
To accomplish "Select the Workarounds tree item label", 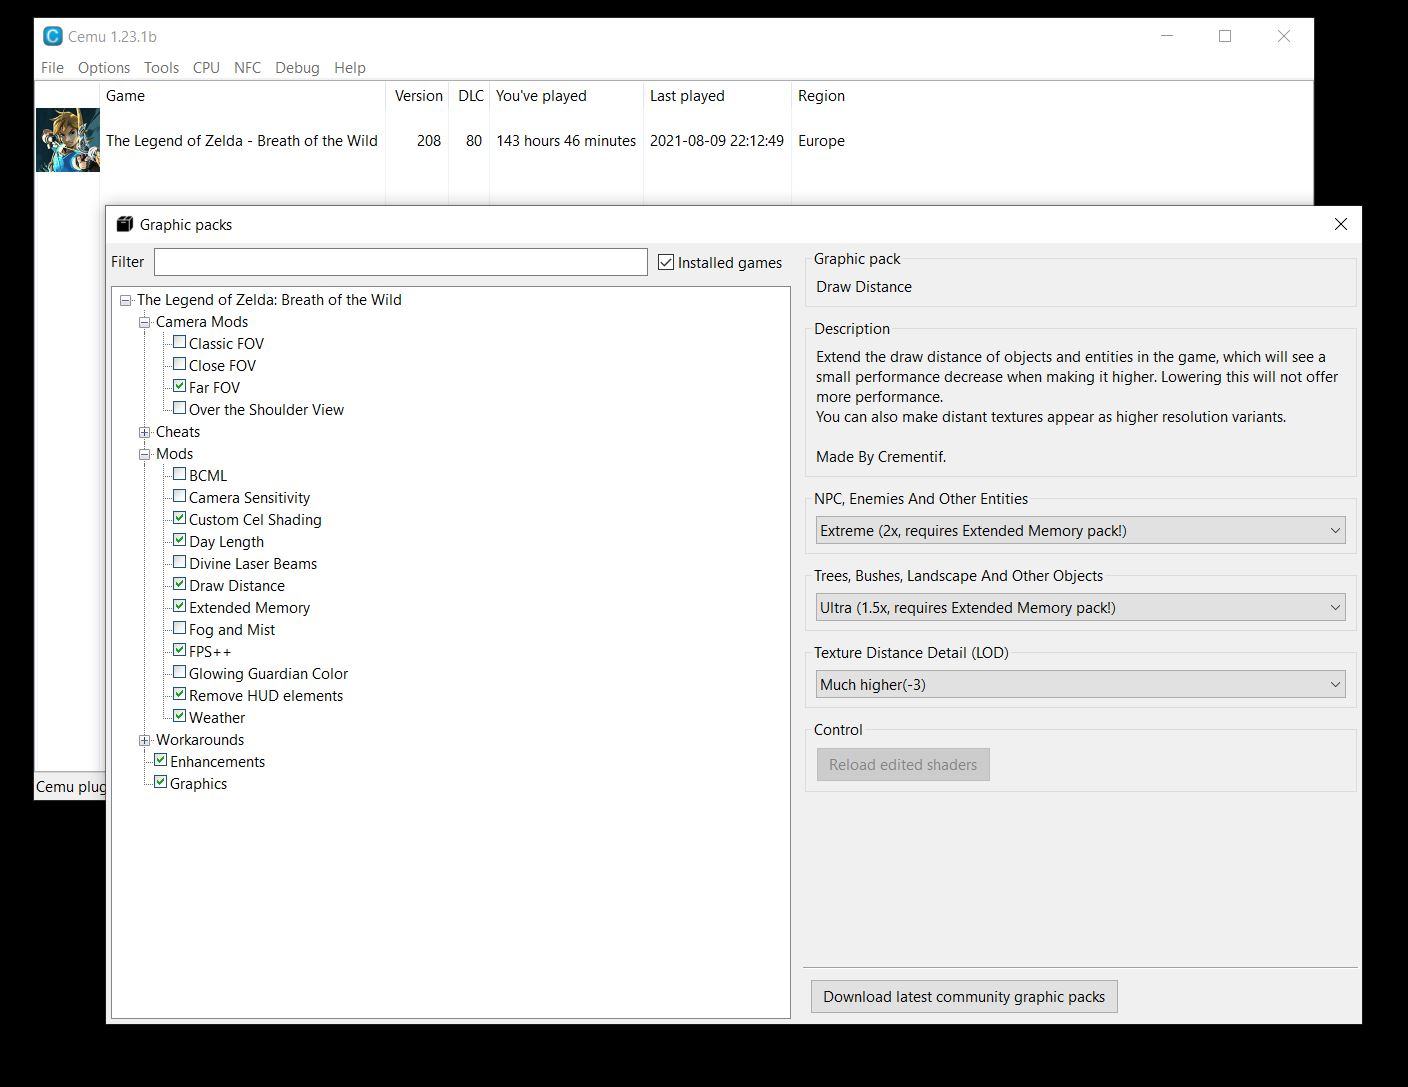I will point(200,740).
